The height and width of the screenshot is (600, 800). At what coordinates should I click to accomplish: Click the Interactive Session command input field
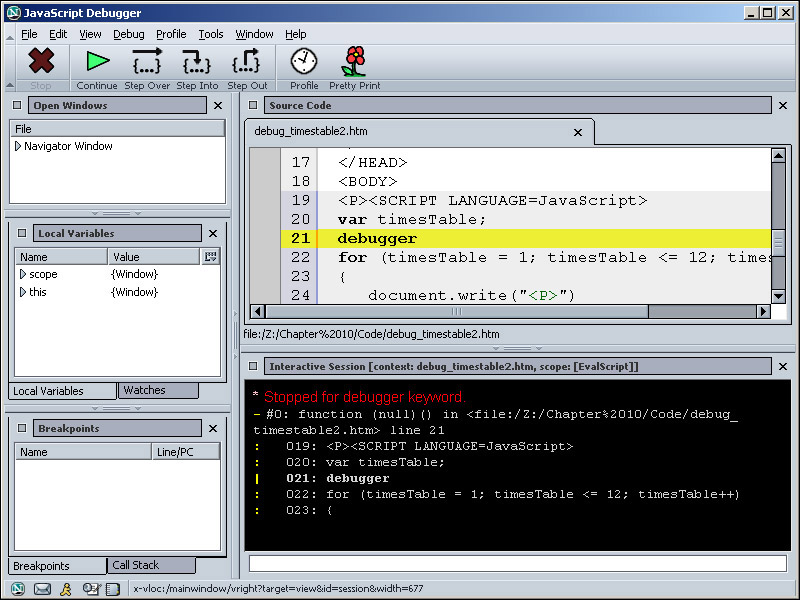(x=515, y=563)
